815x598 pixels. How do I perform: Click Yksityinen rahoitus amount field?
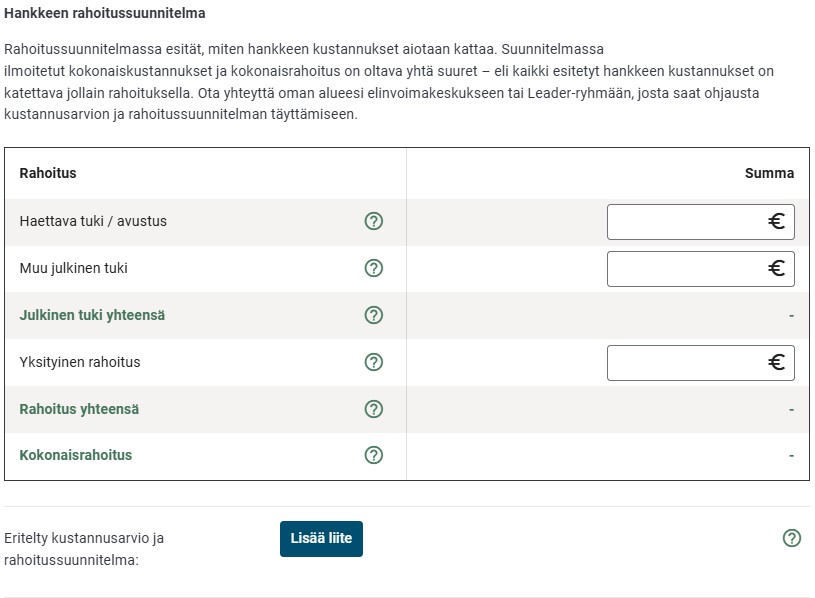[x=690, y=362]
